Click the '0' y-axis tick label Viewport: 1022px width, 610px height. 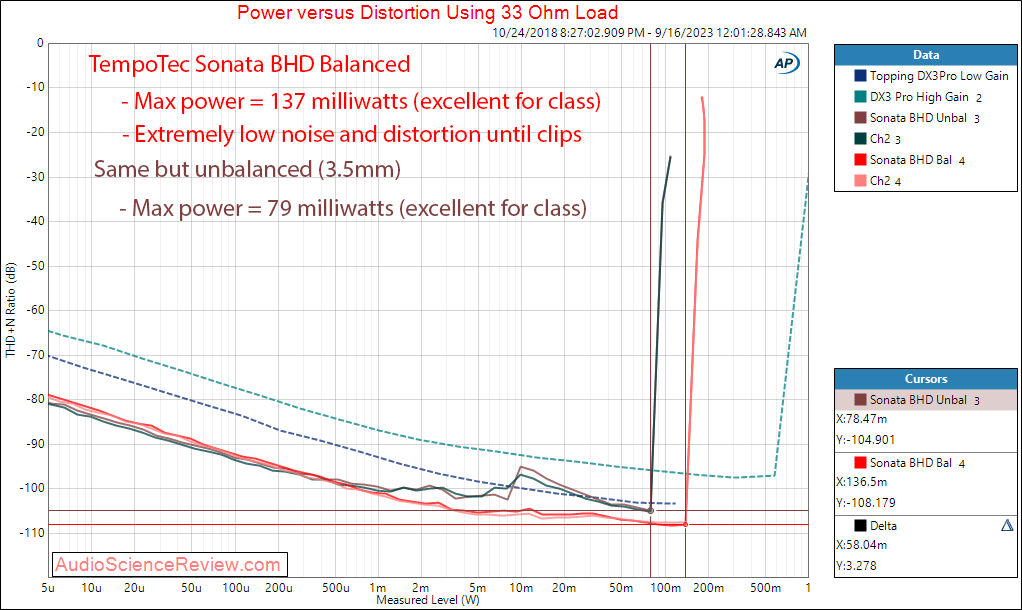(x=40, y=43)
